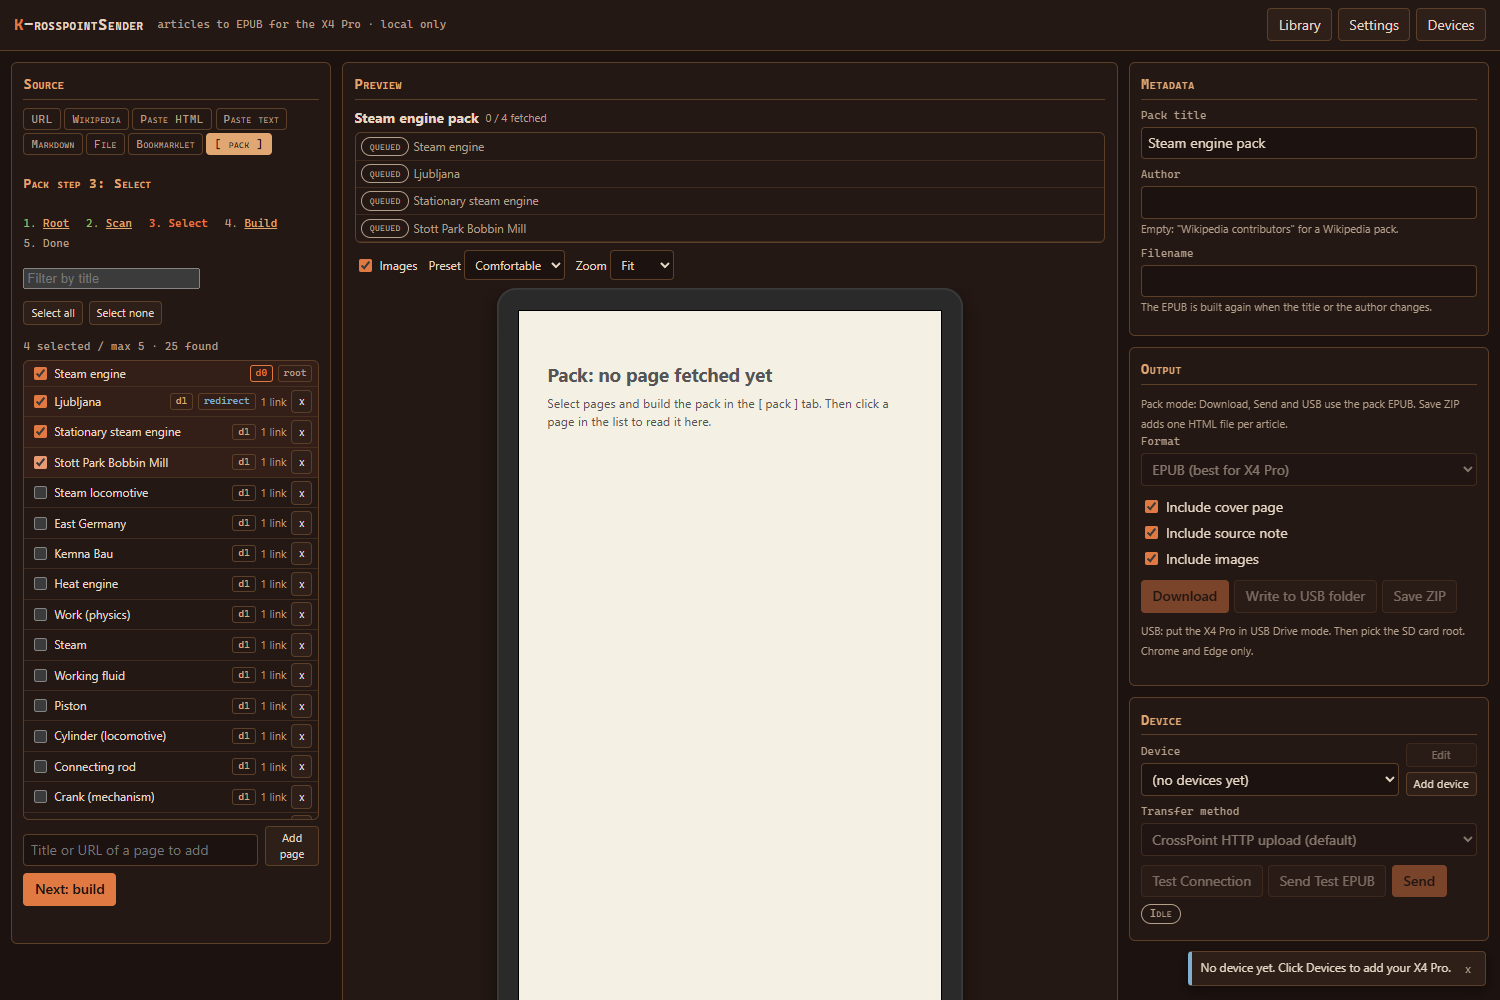Click Write to USB folder
Screen dimensions: 1500x1000
[1305, 596]
